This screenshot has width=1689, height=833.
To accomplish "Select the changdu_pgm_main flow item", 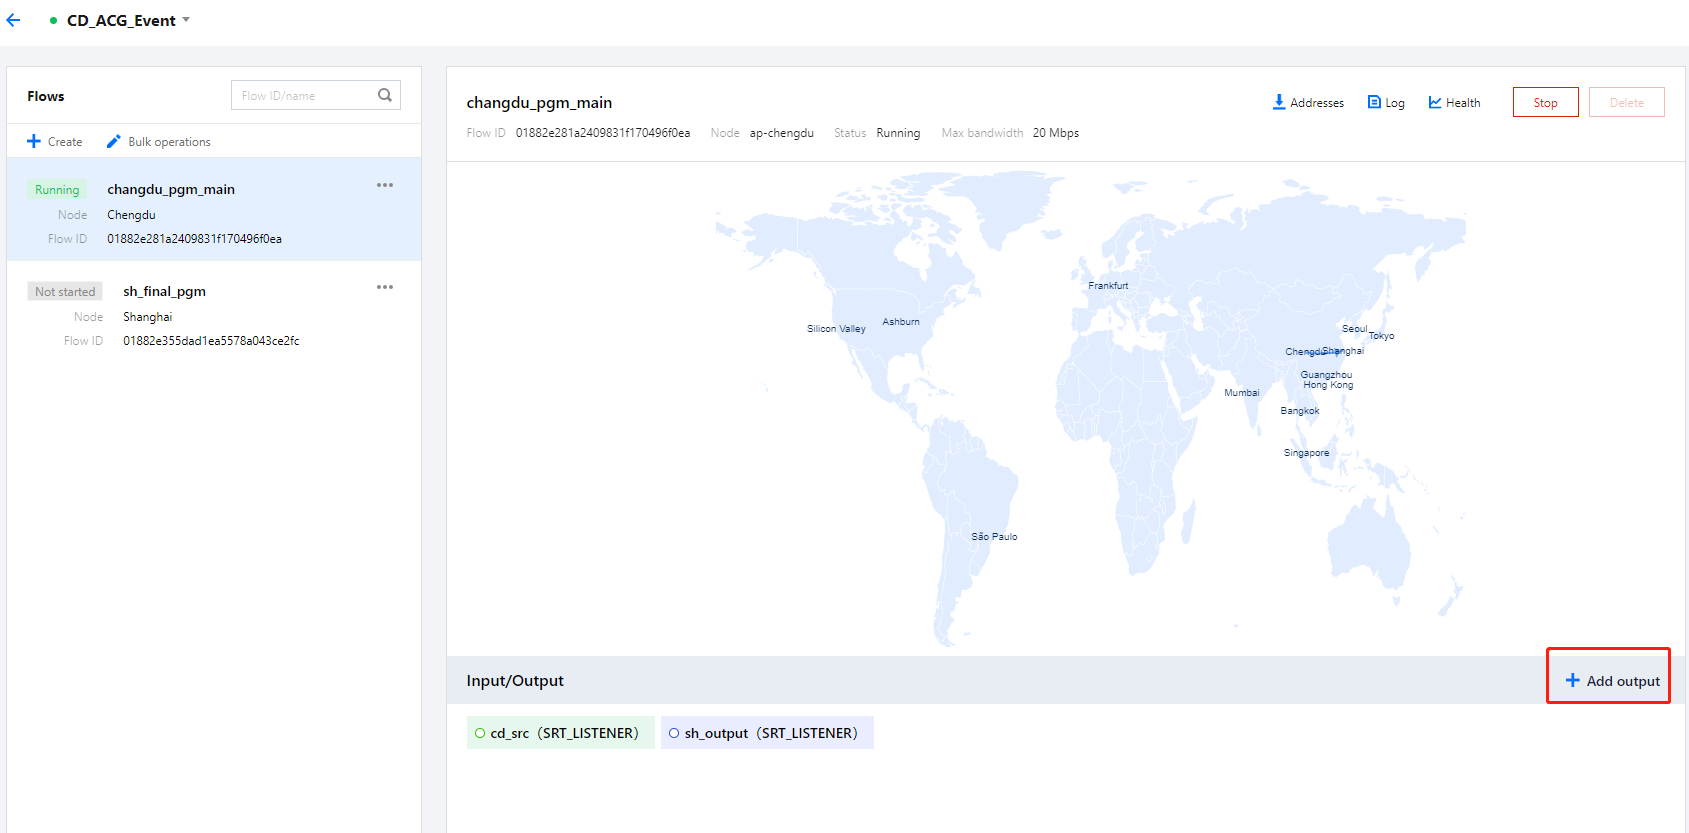I will tap(171, 189).
